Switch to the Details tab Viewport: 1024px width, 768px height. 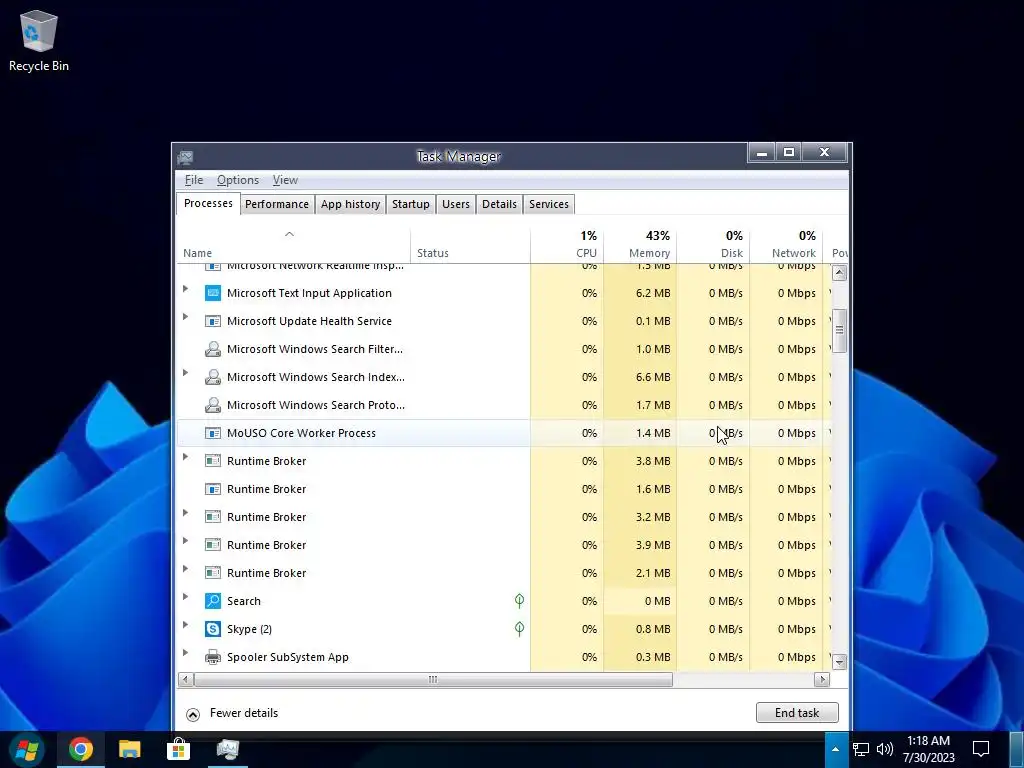pyautogui.click(x=499, y=204)
